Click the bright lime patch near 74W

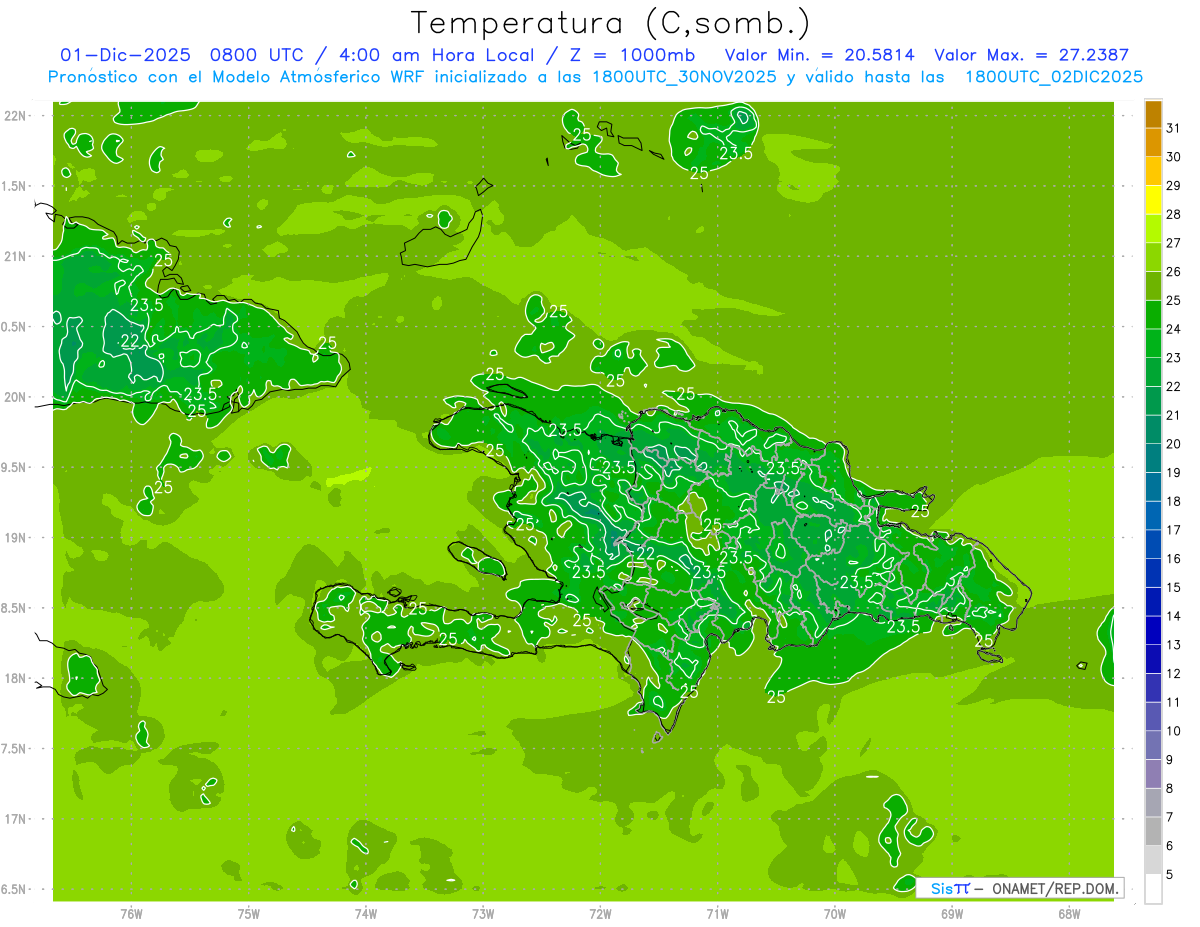coord(349,477)
